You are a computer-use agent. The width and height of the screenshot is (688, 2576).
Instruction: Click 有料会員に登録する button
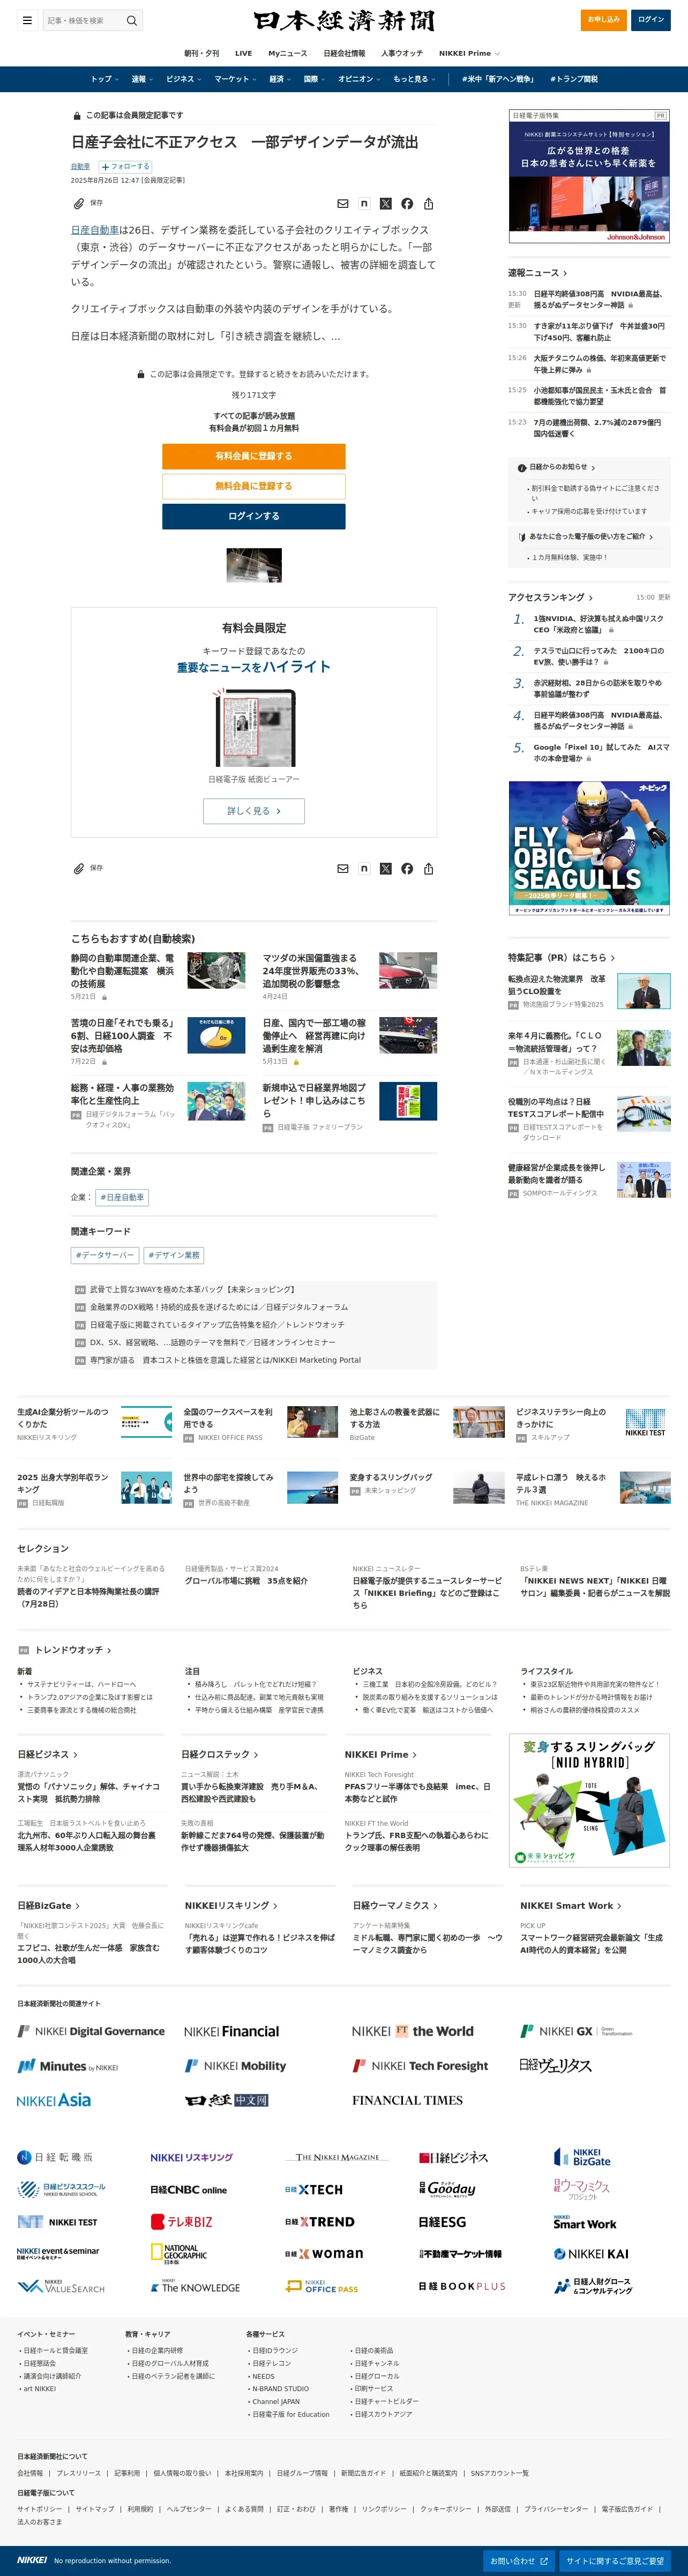[254, 456]
